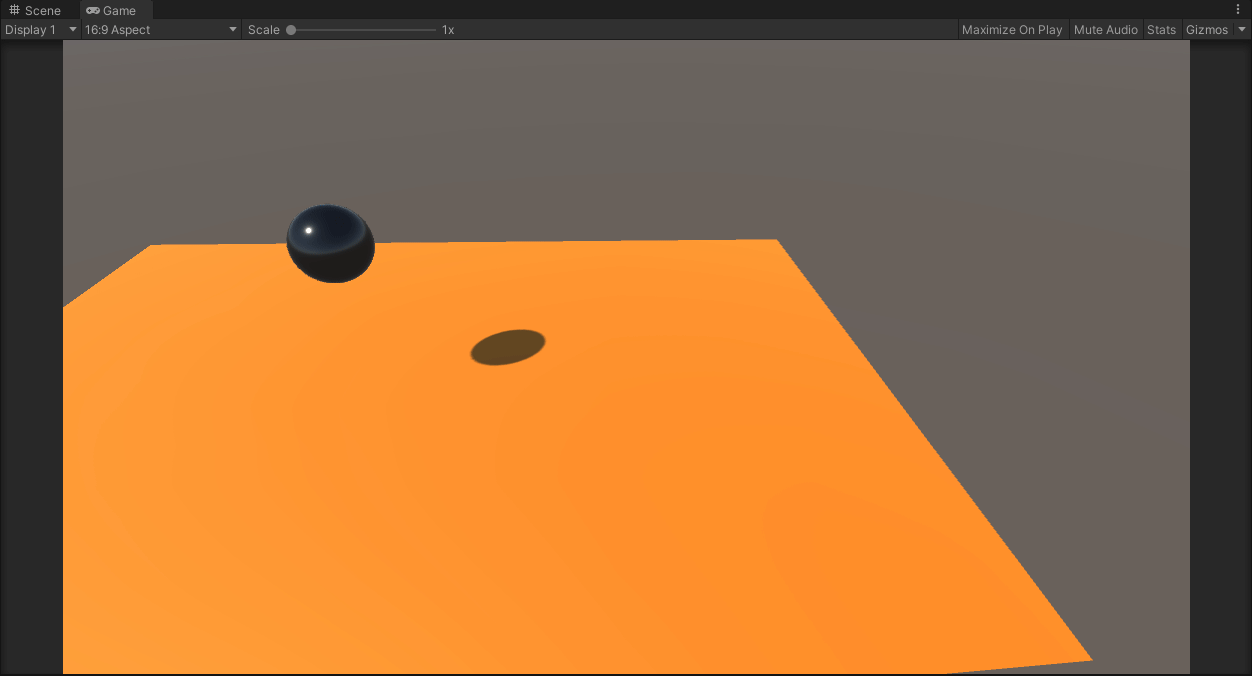Switch to the Scene tab

[42, 10]
